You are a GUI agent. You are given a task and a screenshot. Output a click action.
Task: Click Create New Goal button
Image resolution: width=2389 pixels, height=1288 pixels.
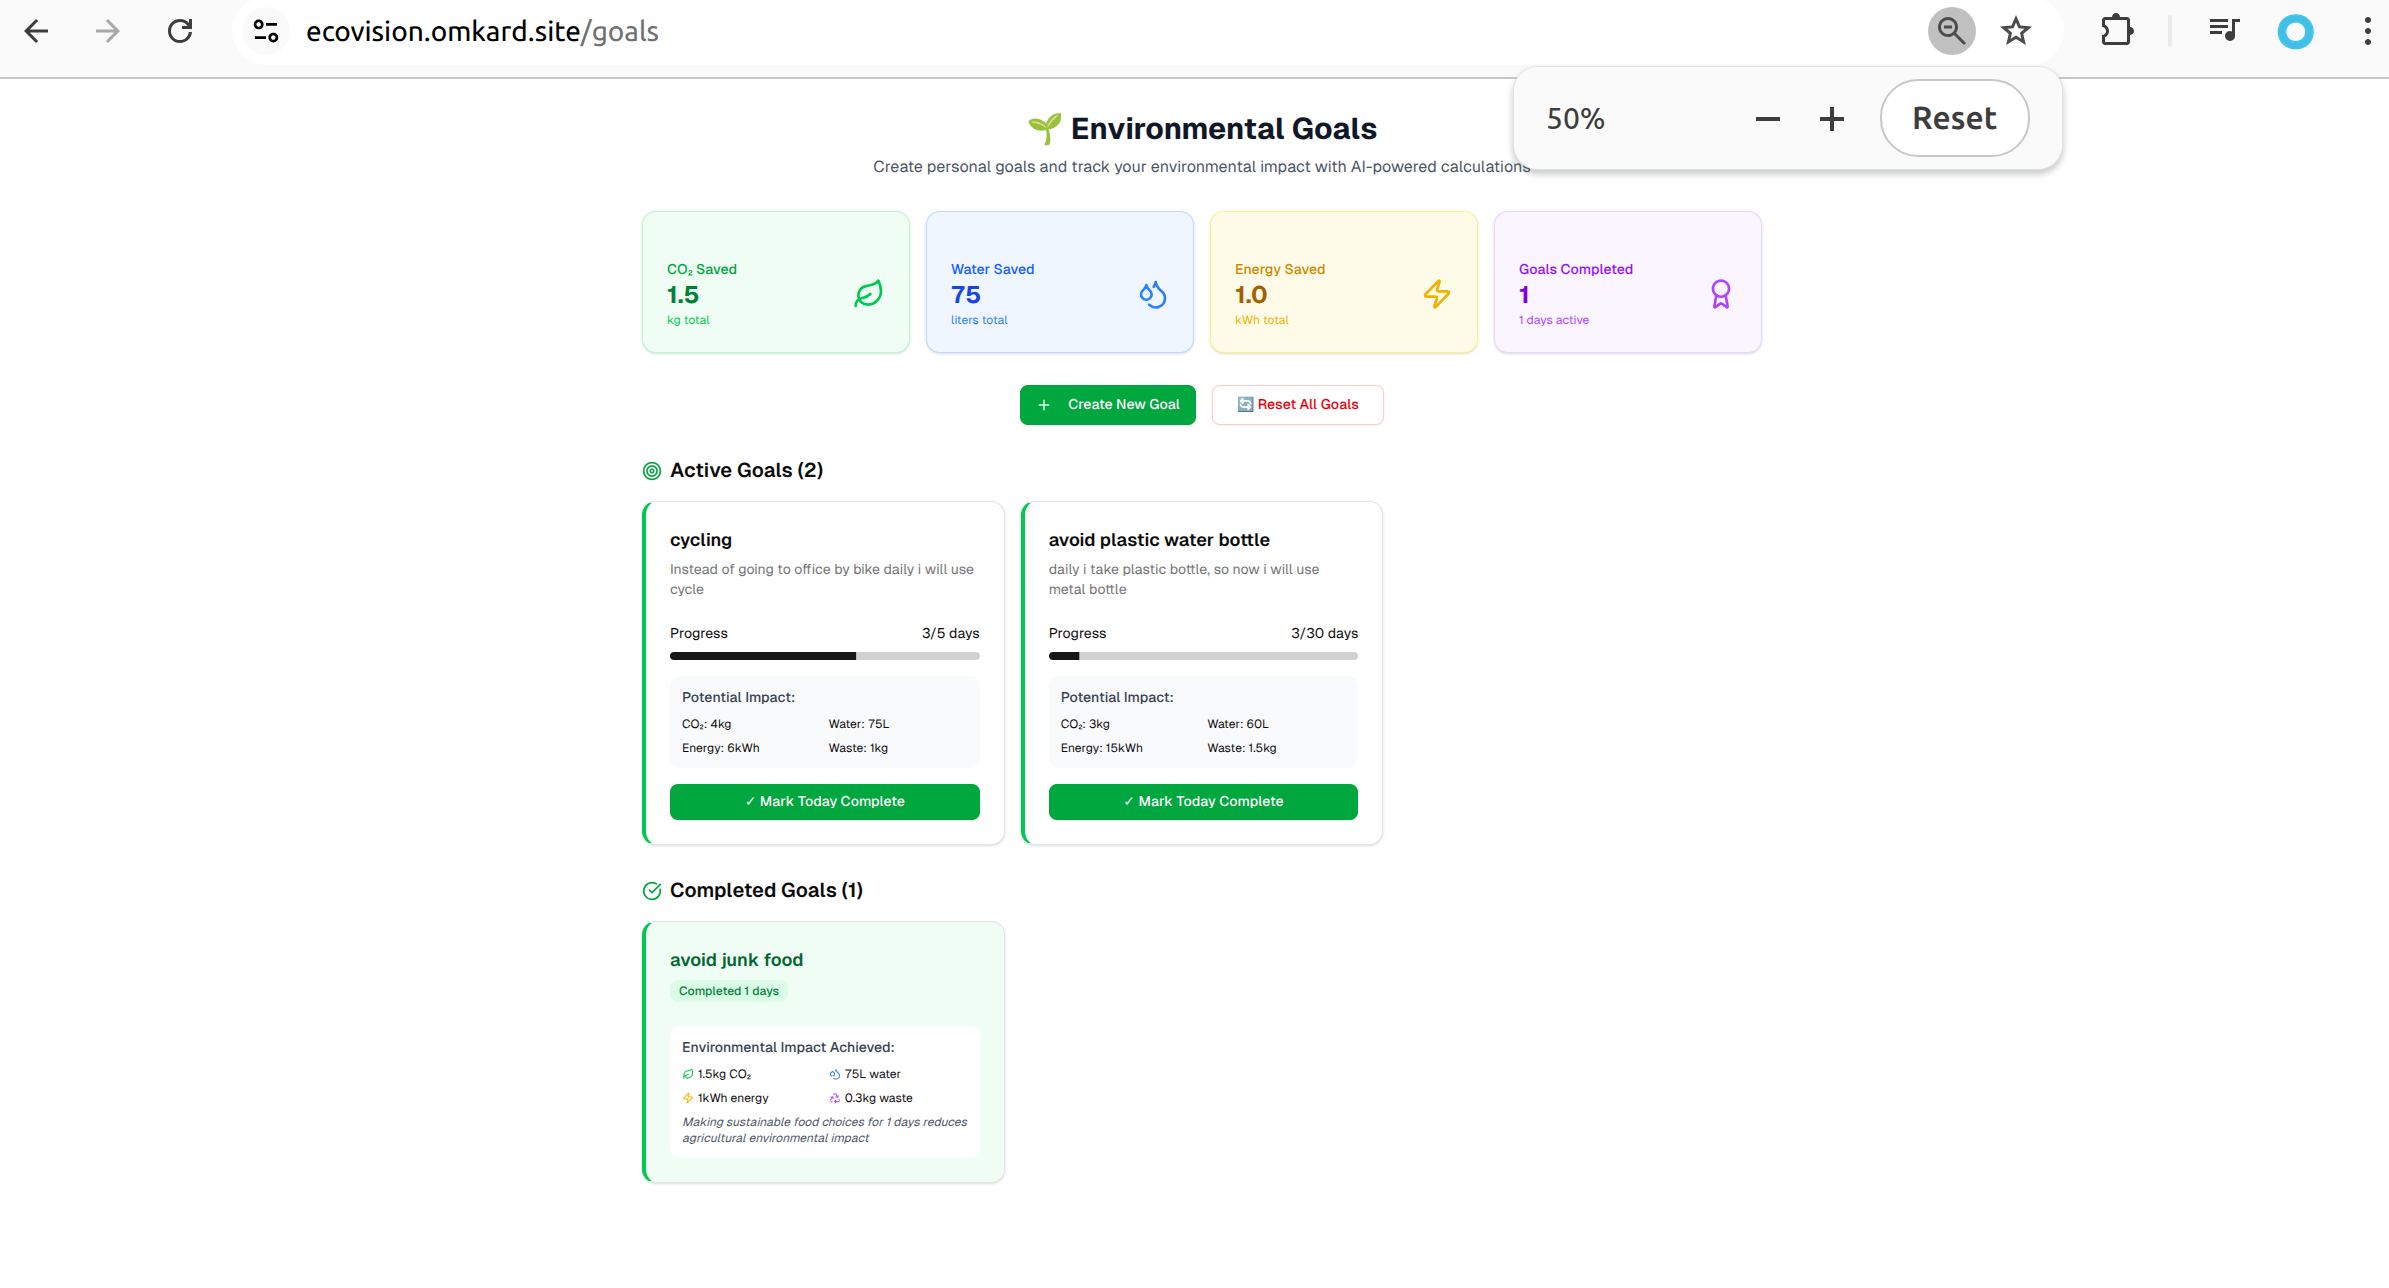[1107, 405]
